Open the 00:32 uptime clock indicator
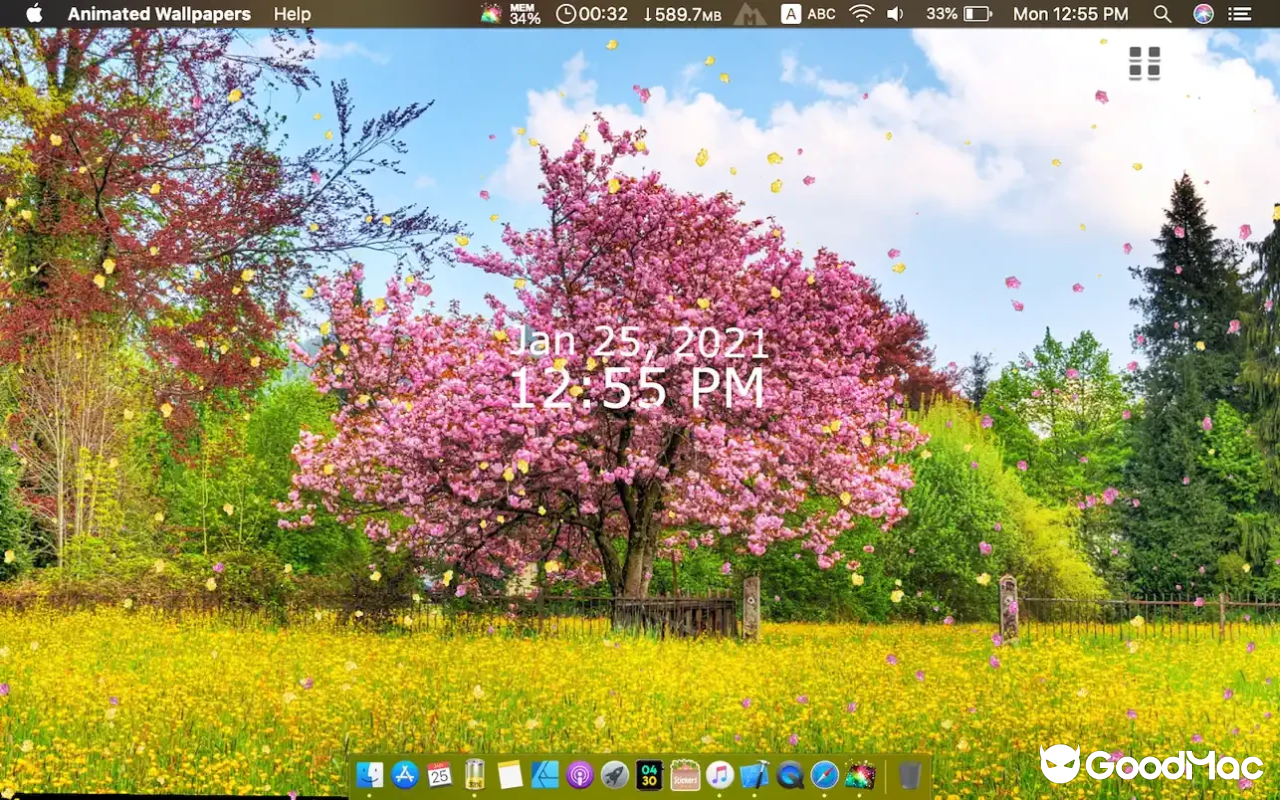The image size is (1280, 800). pyautogui.click(x=592, y=14)
